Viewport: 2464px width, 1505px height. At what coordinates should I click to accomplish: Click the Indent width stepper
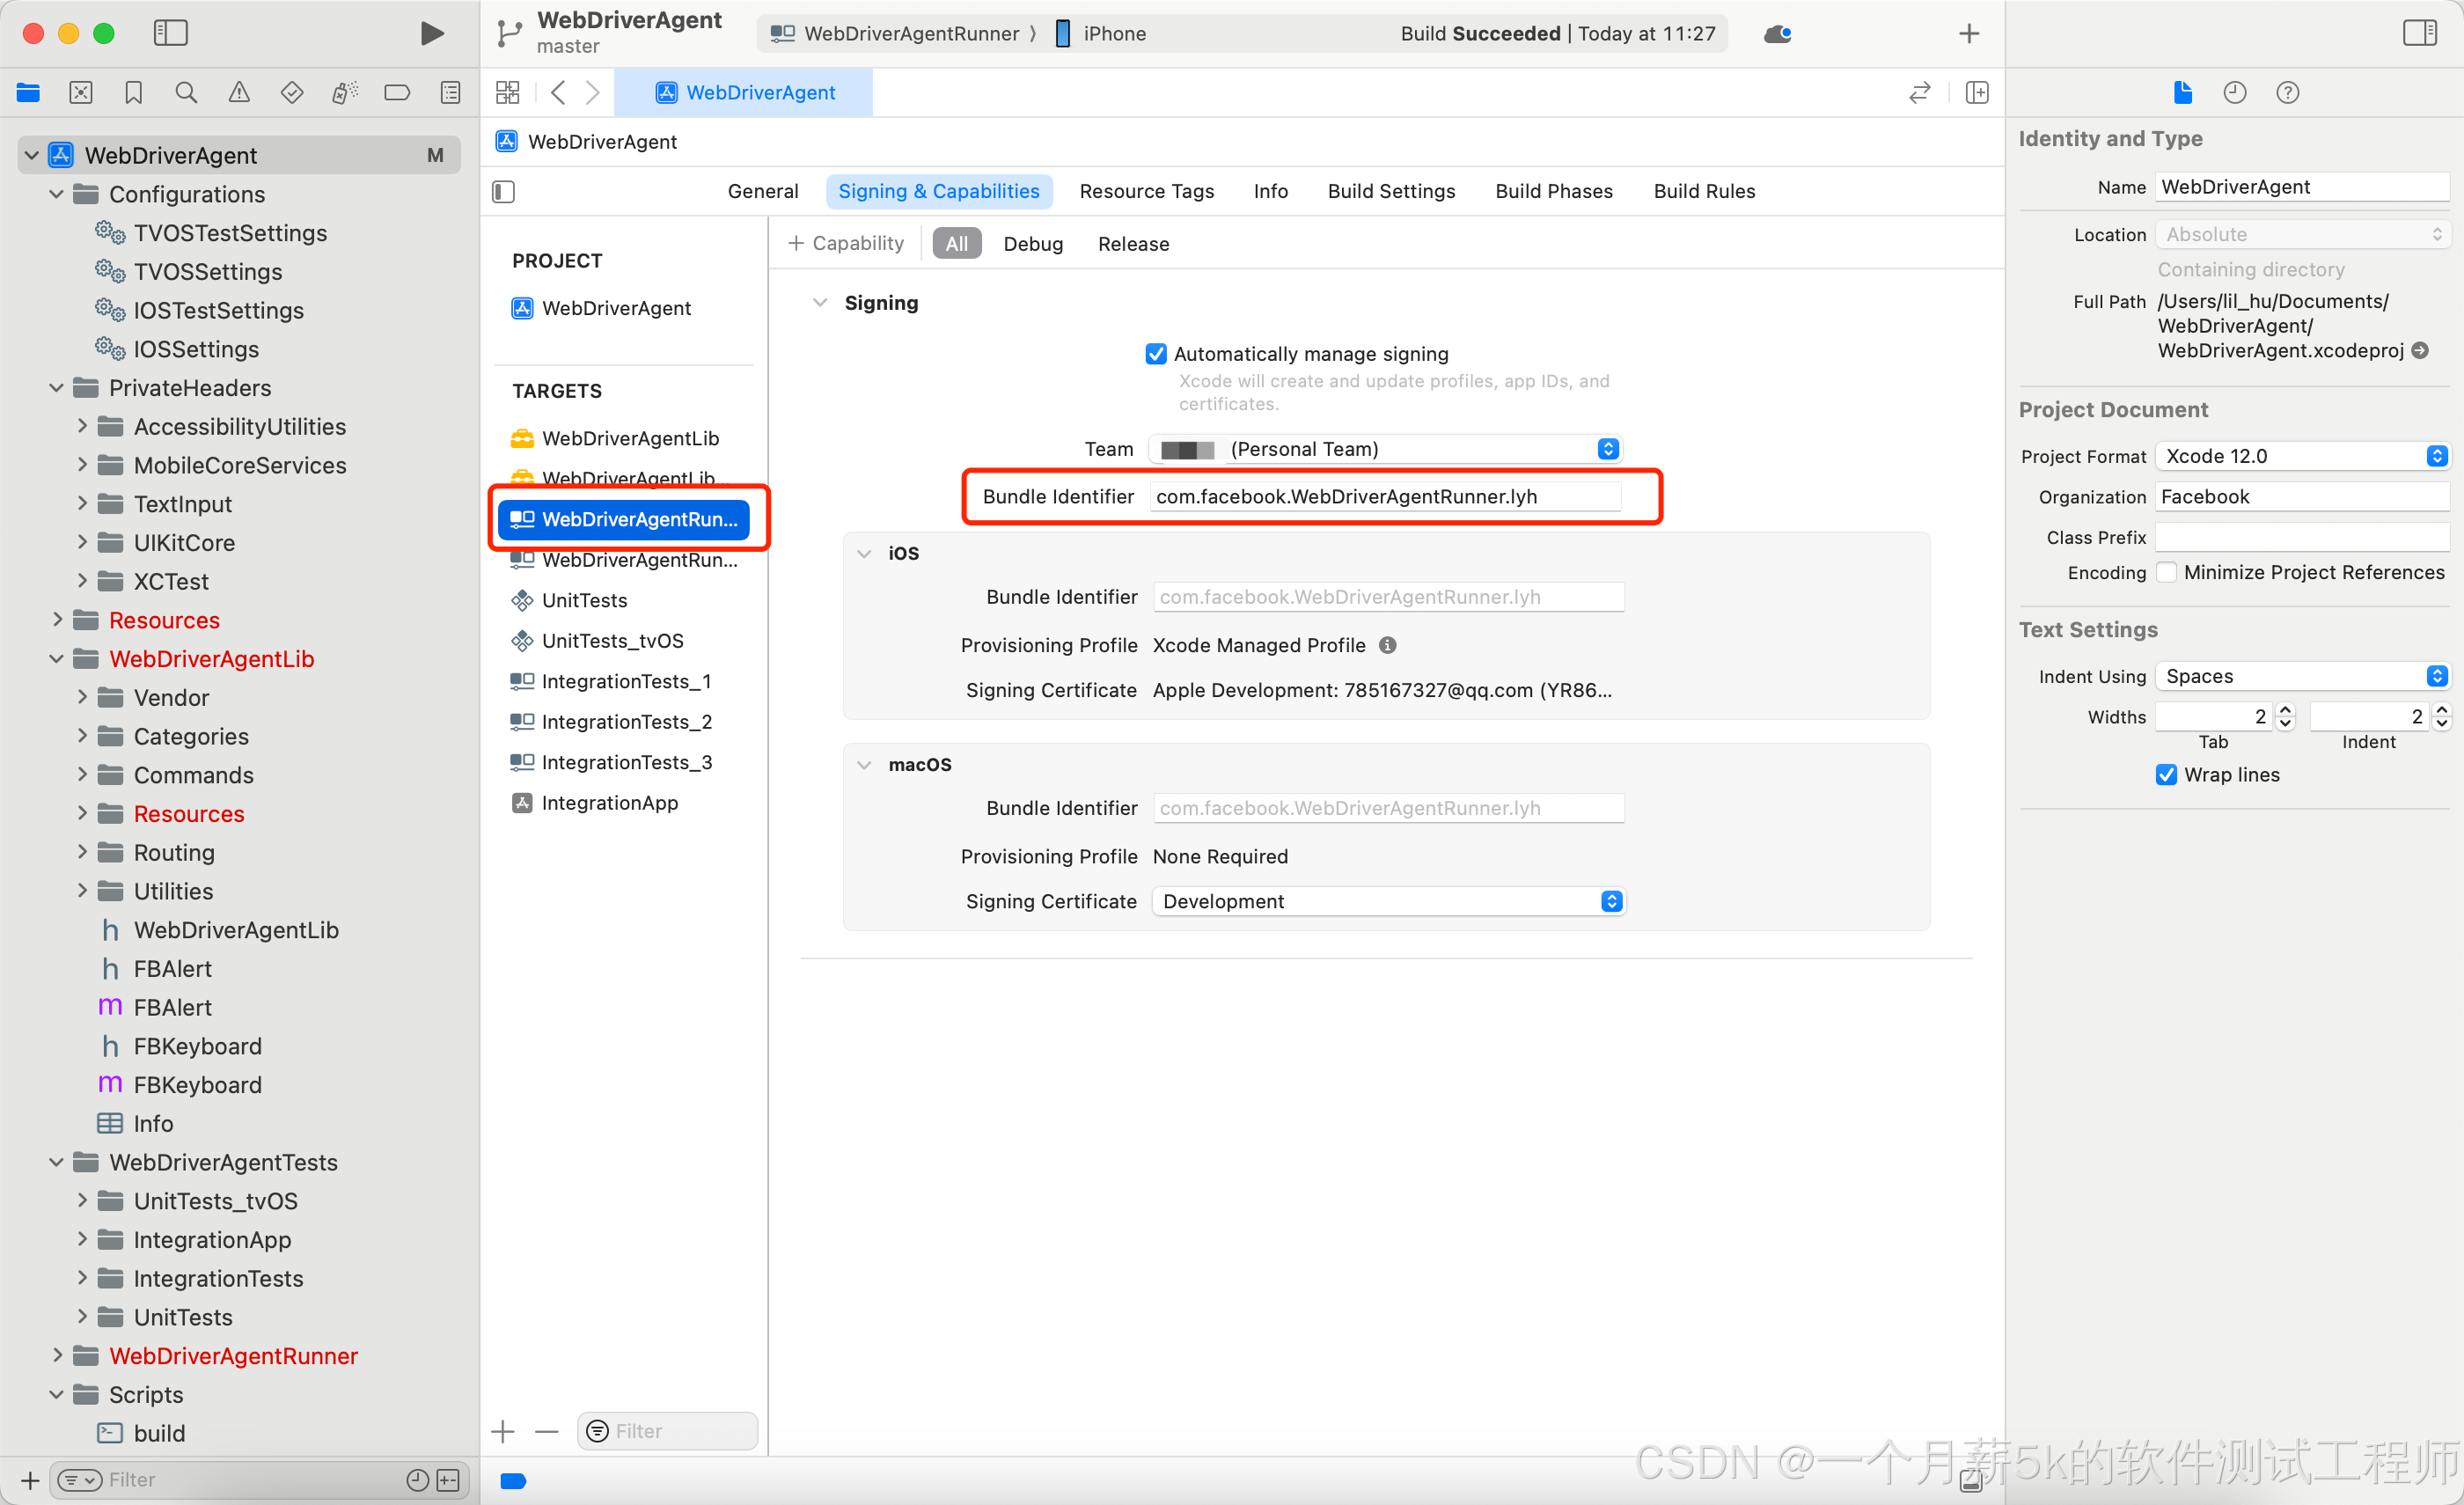click(x=2442, y=717)
